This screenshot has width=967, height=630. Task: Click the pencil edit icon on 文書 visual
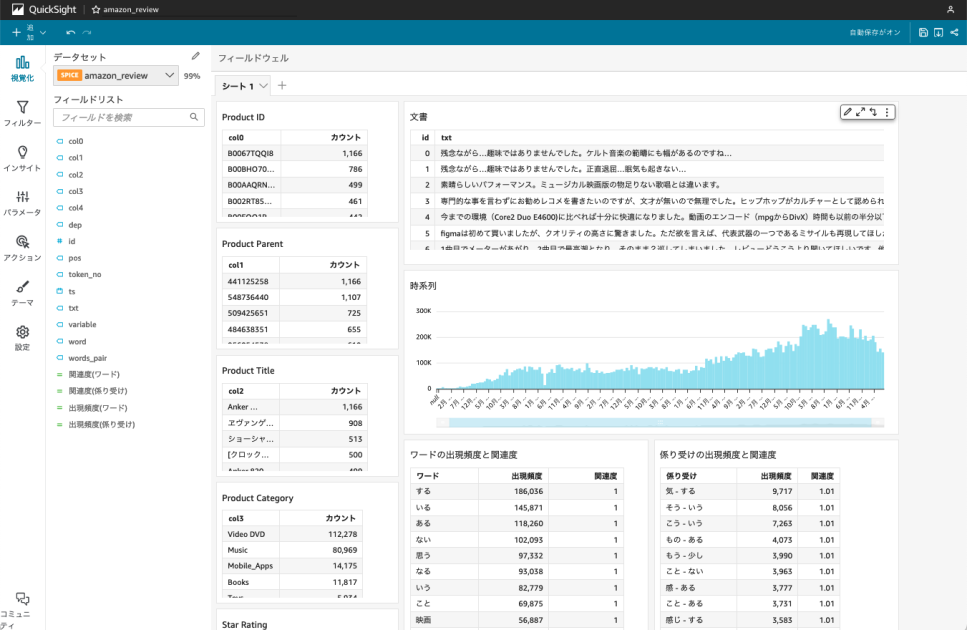click(x=847, y=113)
